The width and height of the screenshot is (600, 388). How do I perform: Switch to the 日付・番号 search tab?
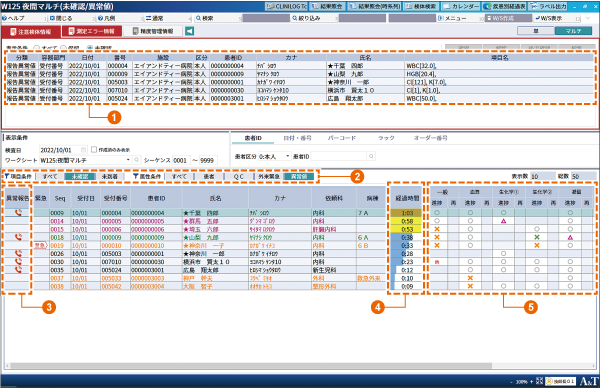(297, 138)
